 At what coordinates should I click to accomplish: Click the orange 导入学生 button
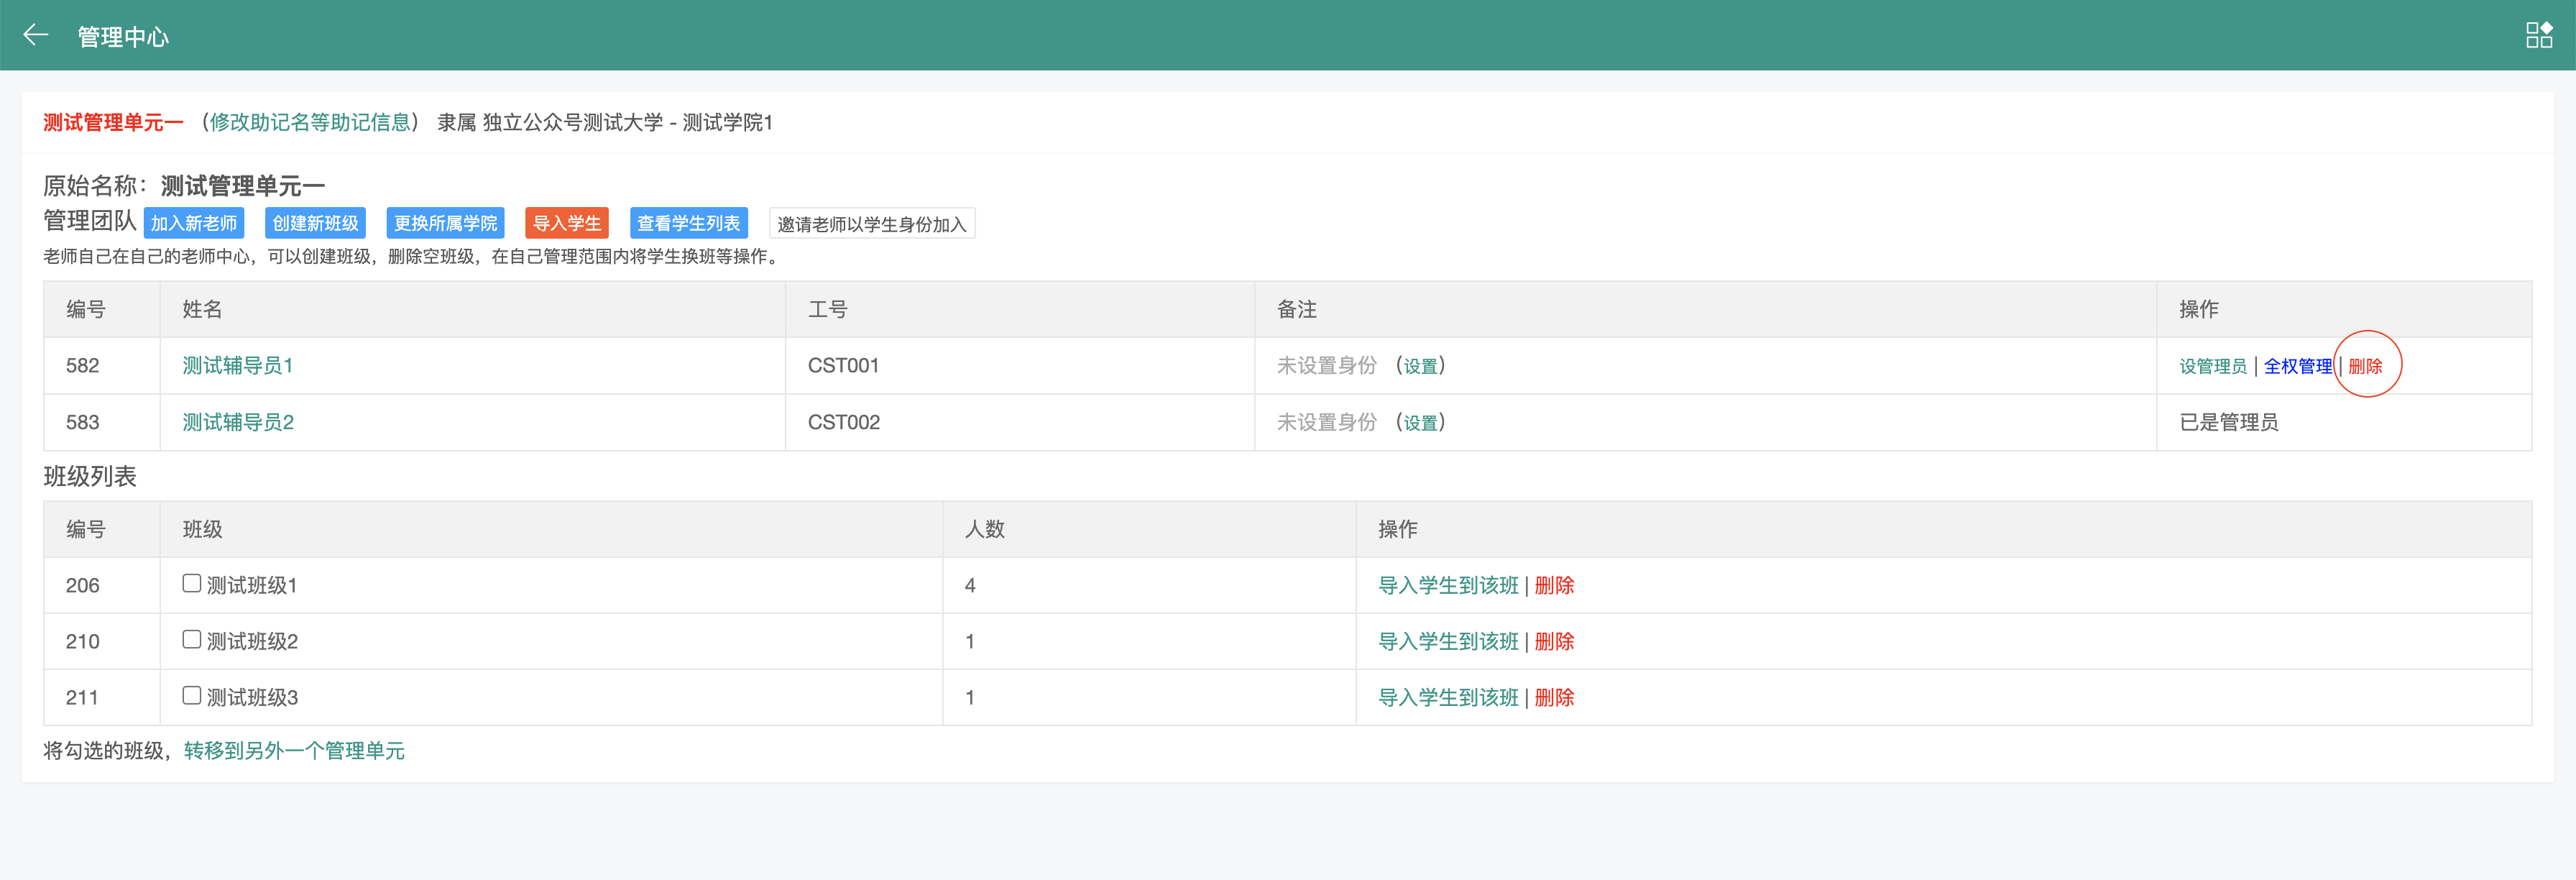[567, 223]
